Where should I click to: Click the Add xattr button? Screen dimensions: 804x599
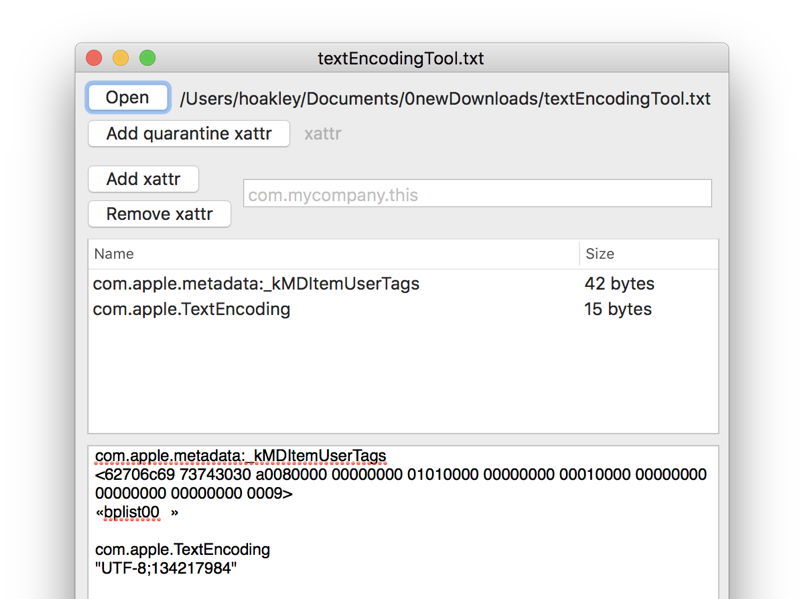click(143, 179)
